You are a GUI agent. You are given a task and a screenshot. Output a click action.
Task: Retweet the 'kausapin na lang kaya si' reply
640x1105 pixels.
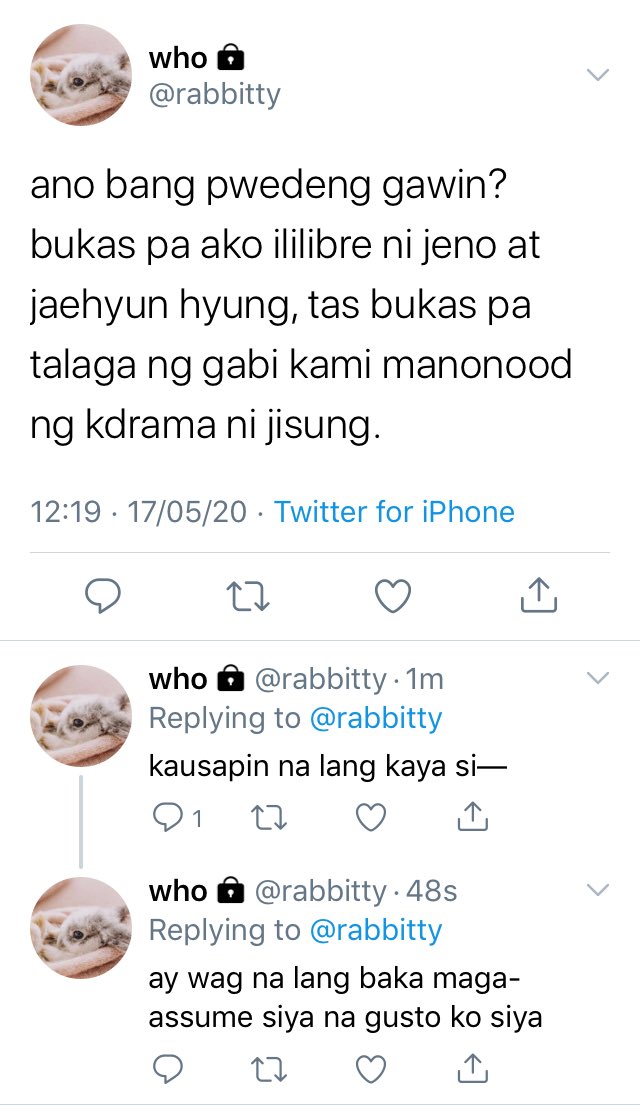(x=269, y=817)
